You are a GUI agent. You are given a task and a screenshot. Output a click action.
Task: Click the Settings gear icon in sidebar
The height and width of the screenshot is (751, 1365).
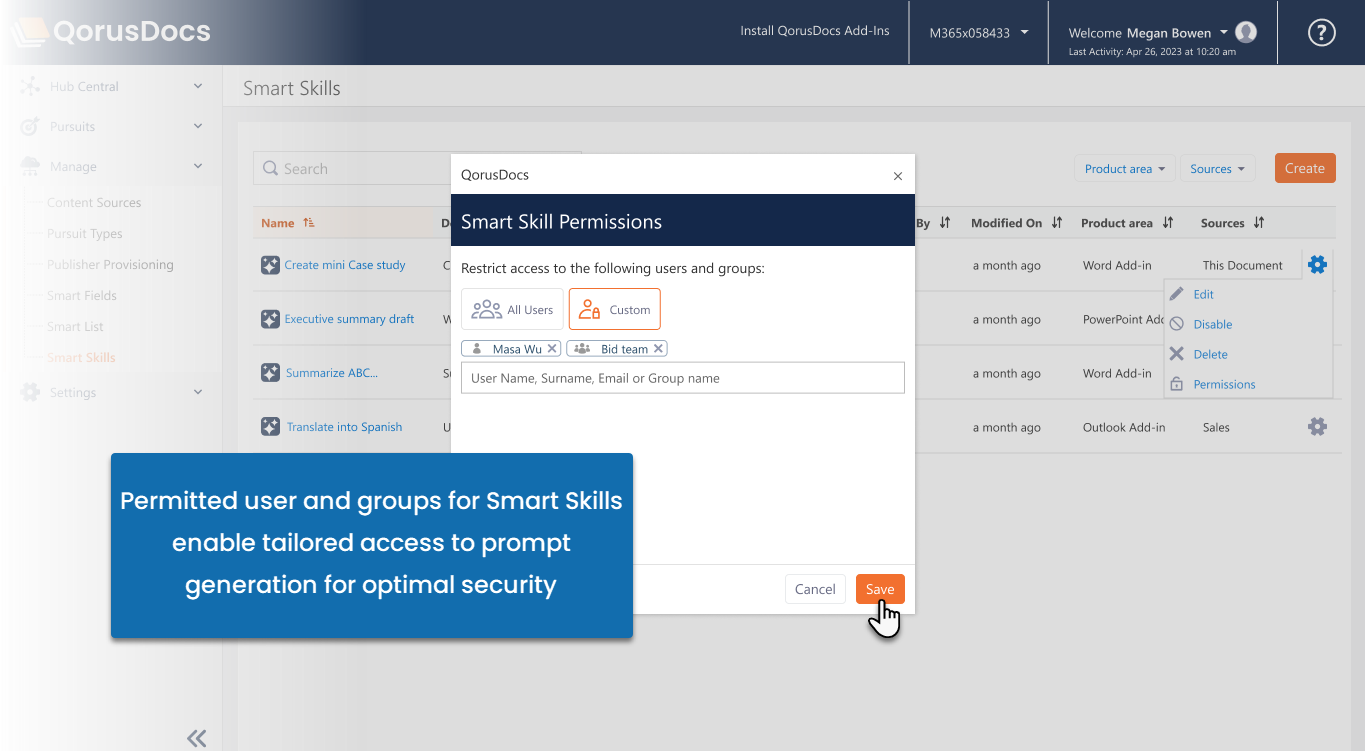(30, 392)
